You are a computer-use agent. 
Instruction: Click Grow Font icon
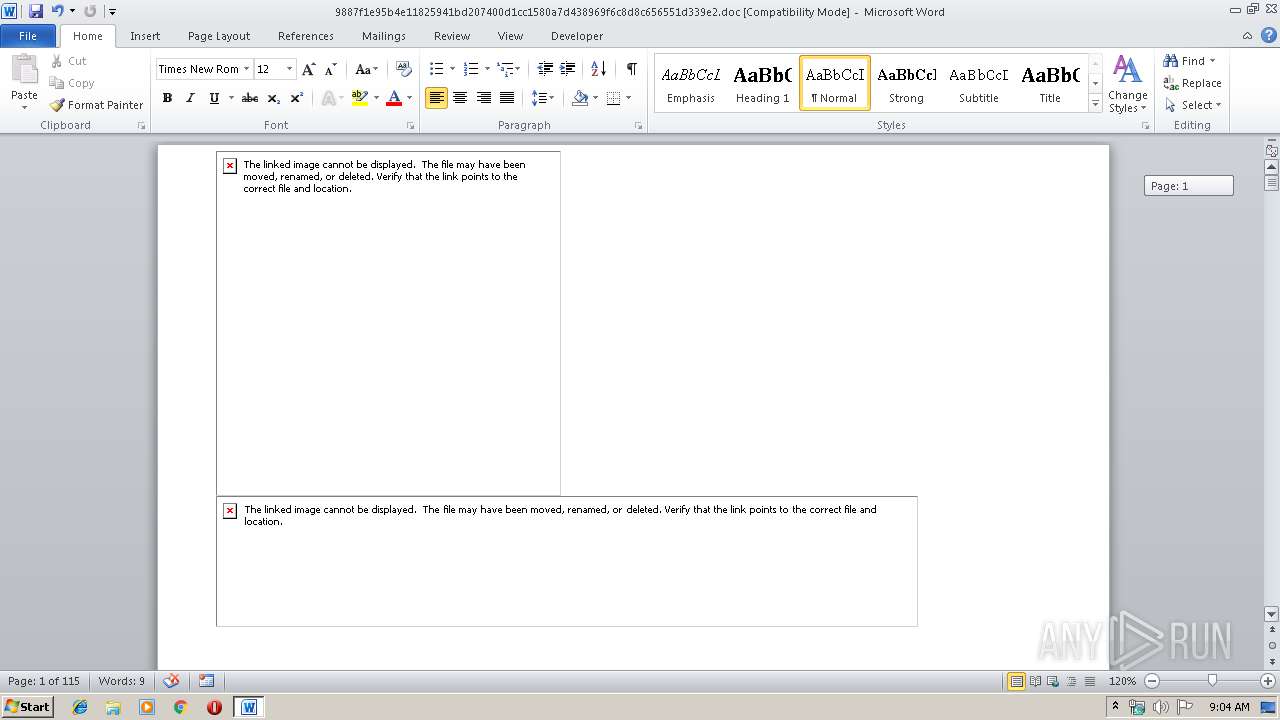pyautogui.click(x=309, y=69)
